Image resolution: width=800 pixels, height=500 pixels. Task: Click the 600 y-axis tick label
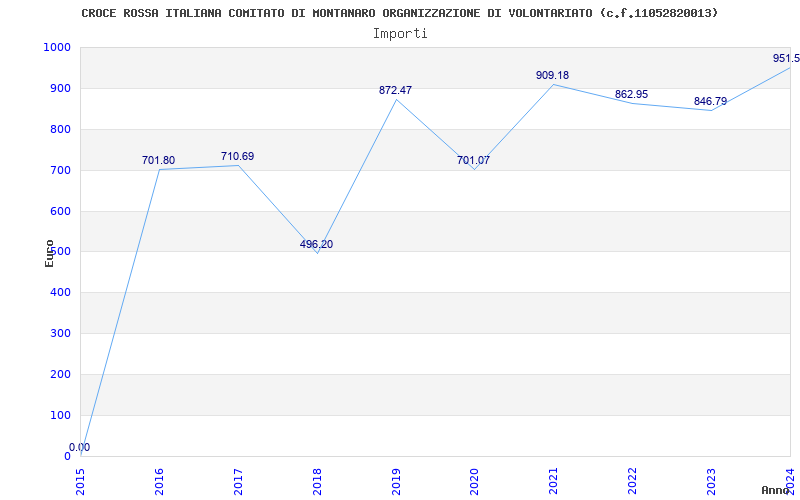pos(60,211)
